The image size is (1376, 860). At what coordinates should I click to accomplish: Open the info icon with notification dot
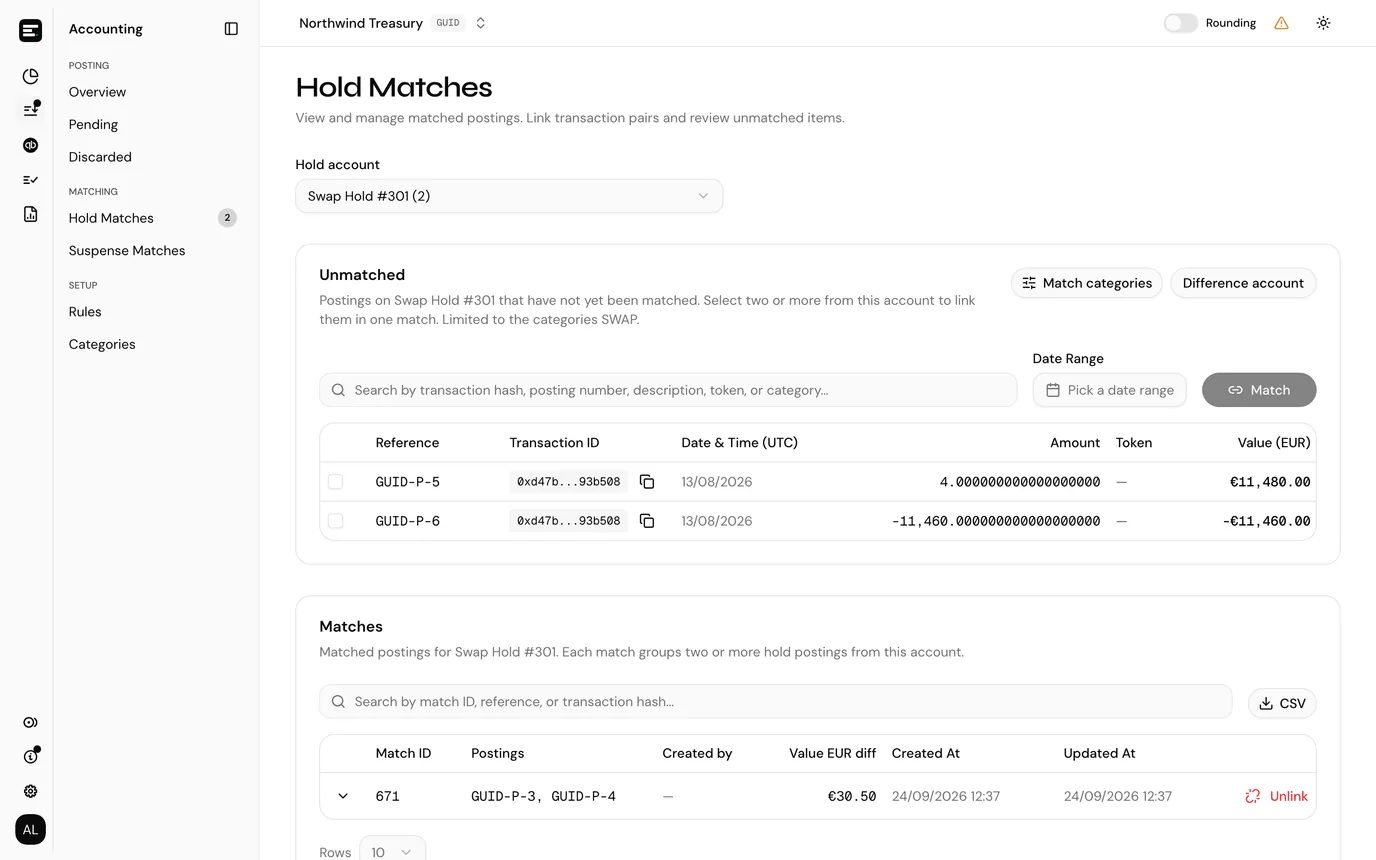[x=30, y=757]
